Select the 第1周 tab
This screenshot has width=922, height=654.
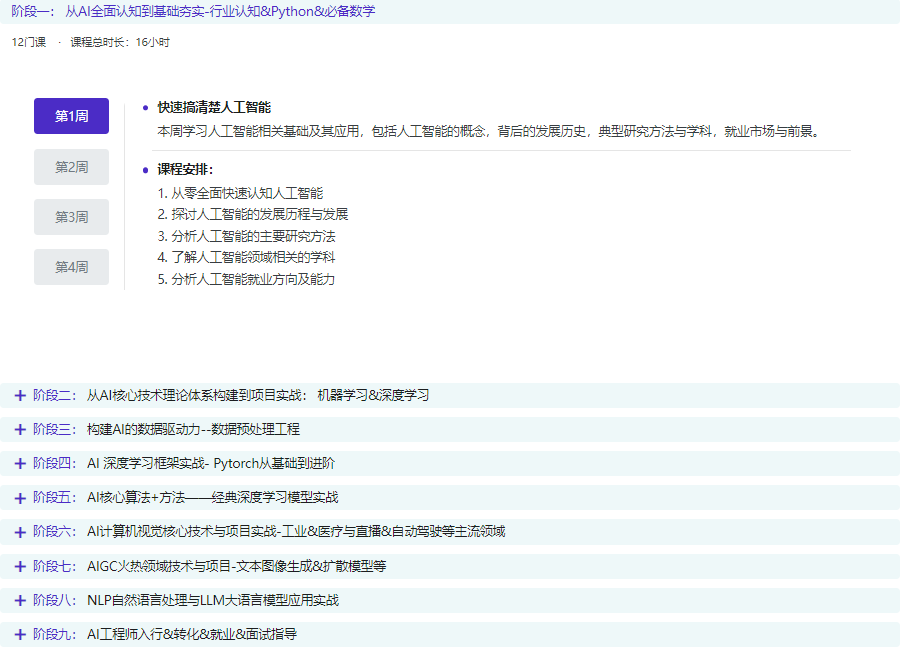[x=71, y=117]
